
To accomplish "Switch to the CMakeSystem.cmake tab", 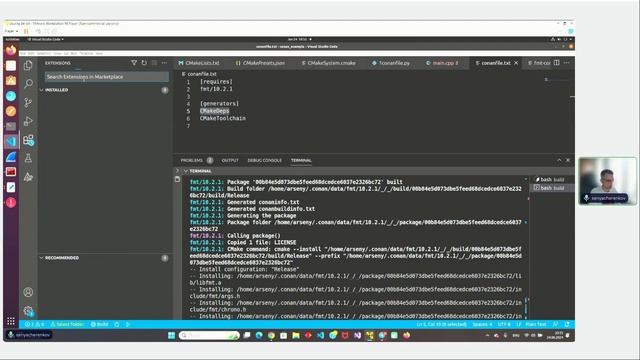I will coord(328,63).
